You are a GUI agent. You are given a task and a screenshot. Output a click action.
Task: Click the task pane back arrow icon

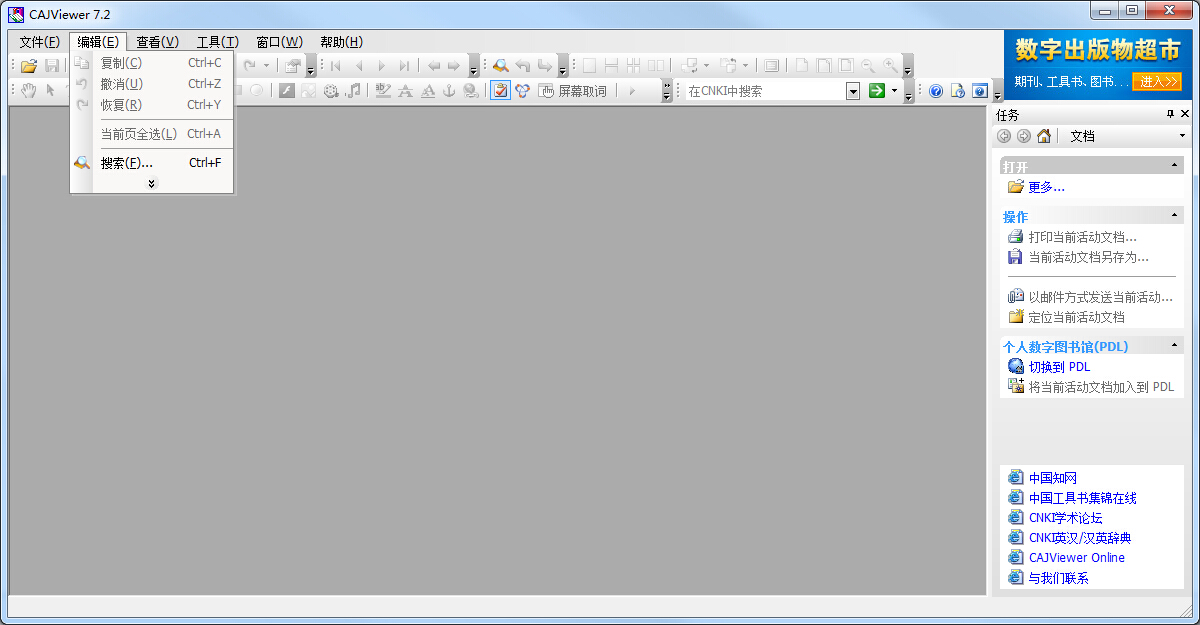1004,136
